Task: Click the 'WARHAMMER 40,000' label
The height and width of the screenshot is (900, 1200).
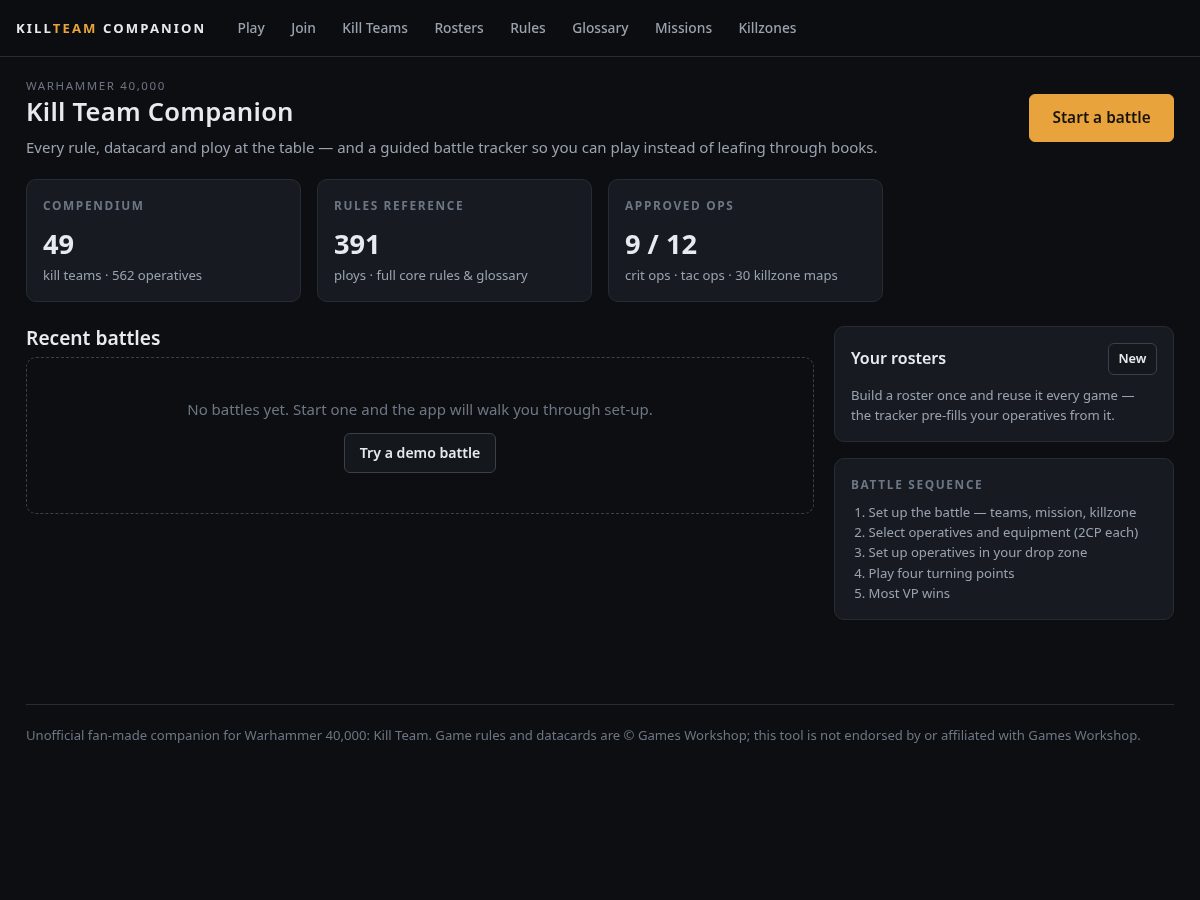Action: coord(96,86)
